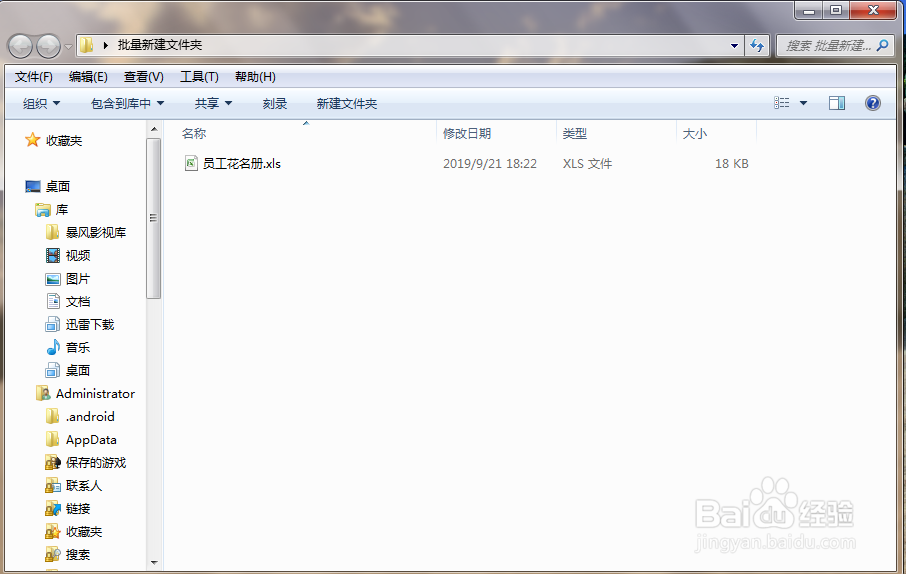Click the sidebar scrollbar down arrow
This screenshot has height=574, width=906.
pos(154,562)
